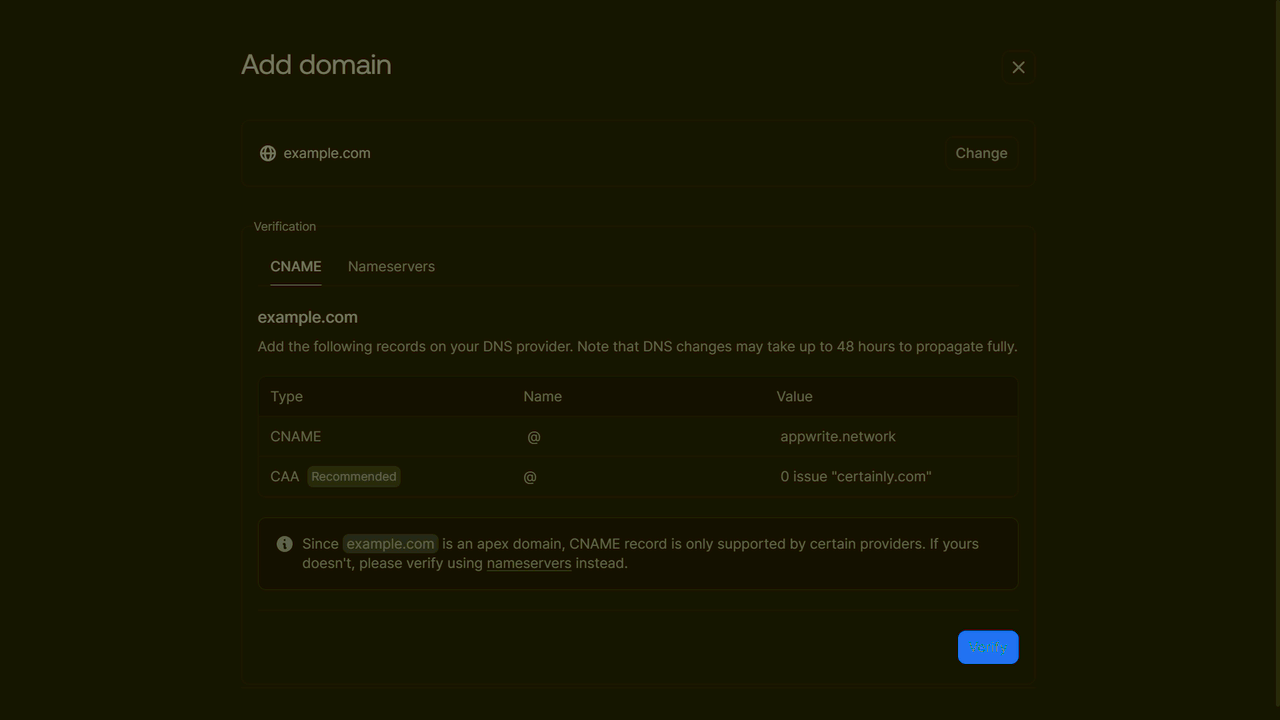Click the info icon in the apex domain notice
The width and height of the screenshot is (1280, 720).
[284, 544]
